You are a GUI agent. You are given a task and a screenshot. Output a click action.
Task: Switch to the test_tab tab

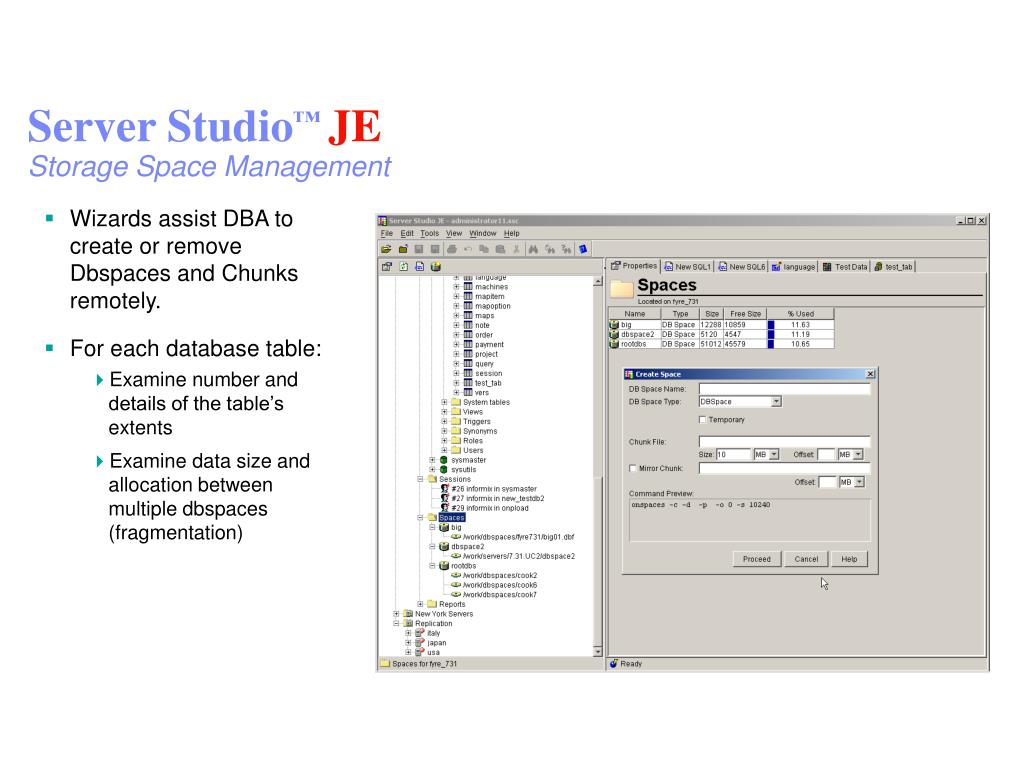click(x=893, y=267)
